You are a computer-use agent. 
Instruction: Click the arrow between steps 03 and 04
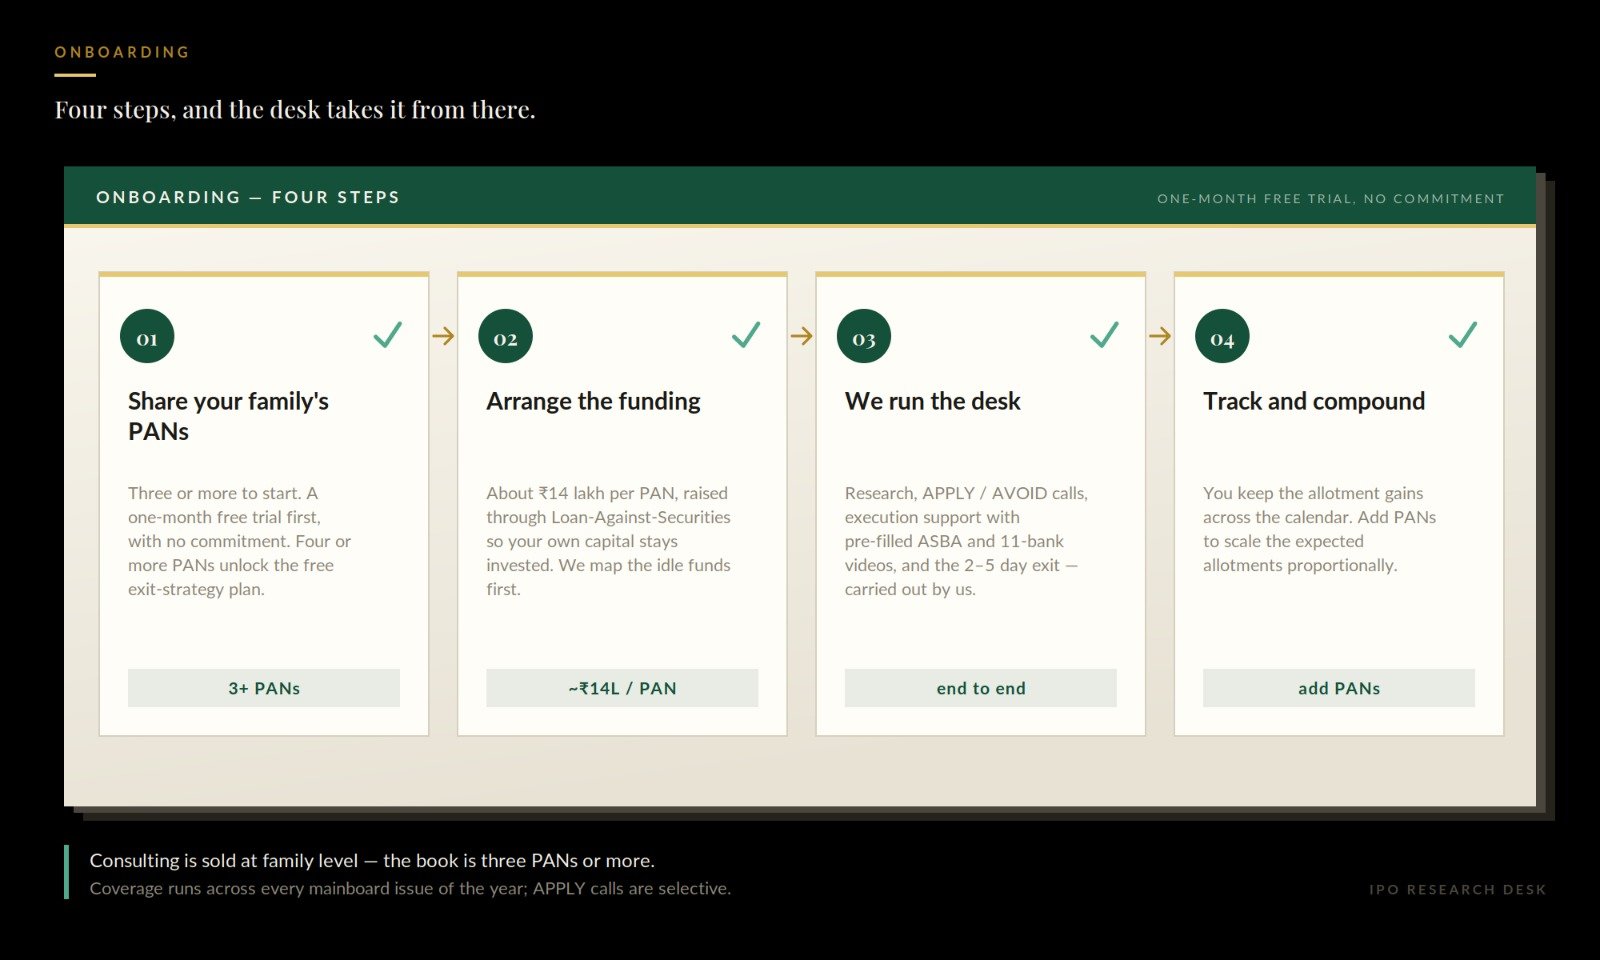click(1160, 336)
